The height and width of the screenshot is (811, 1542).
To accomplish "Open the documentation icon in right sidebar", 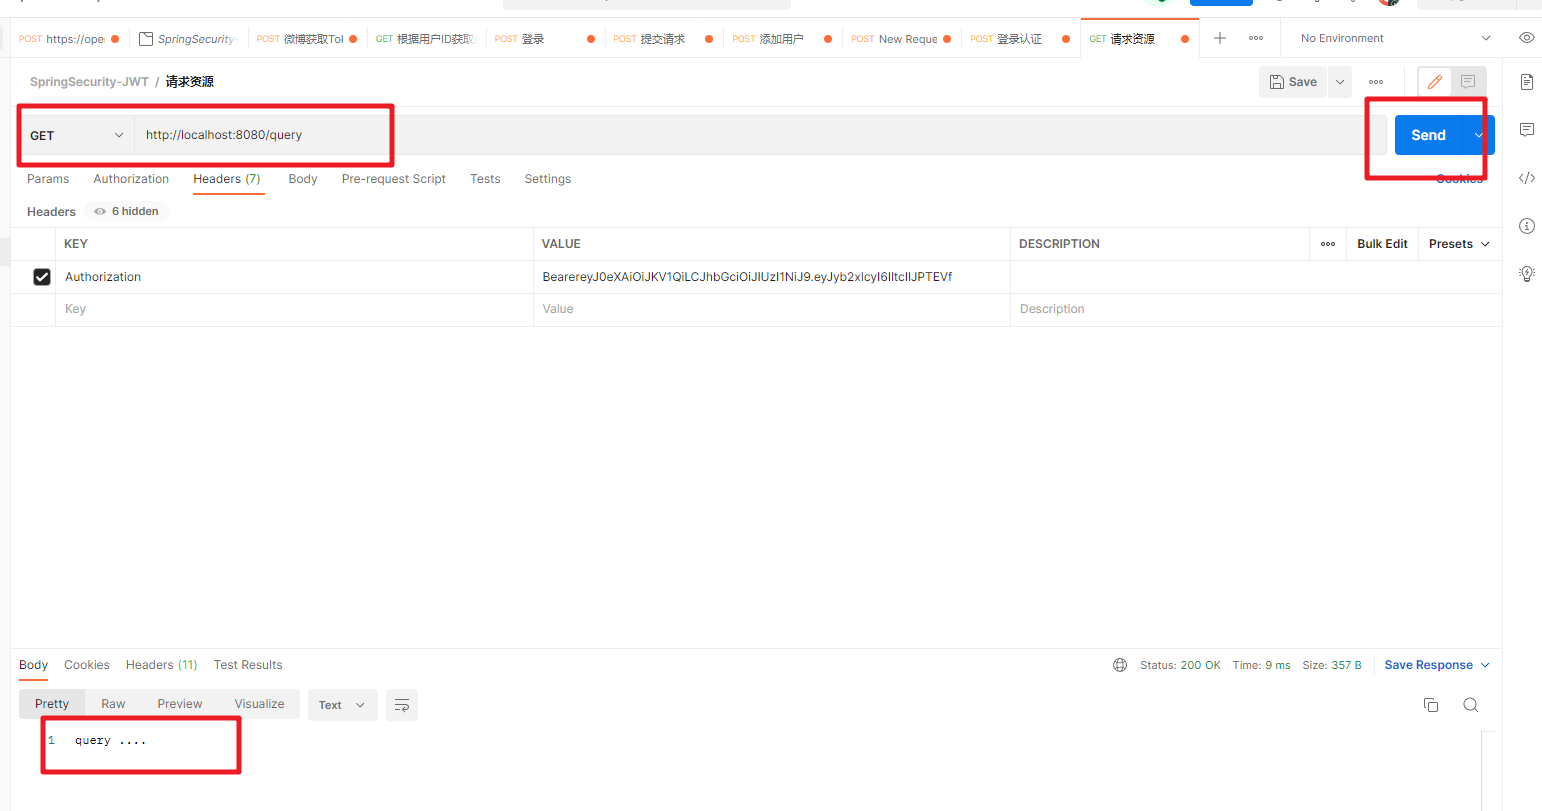I will [1526, 82].
